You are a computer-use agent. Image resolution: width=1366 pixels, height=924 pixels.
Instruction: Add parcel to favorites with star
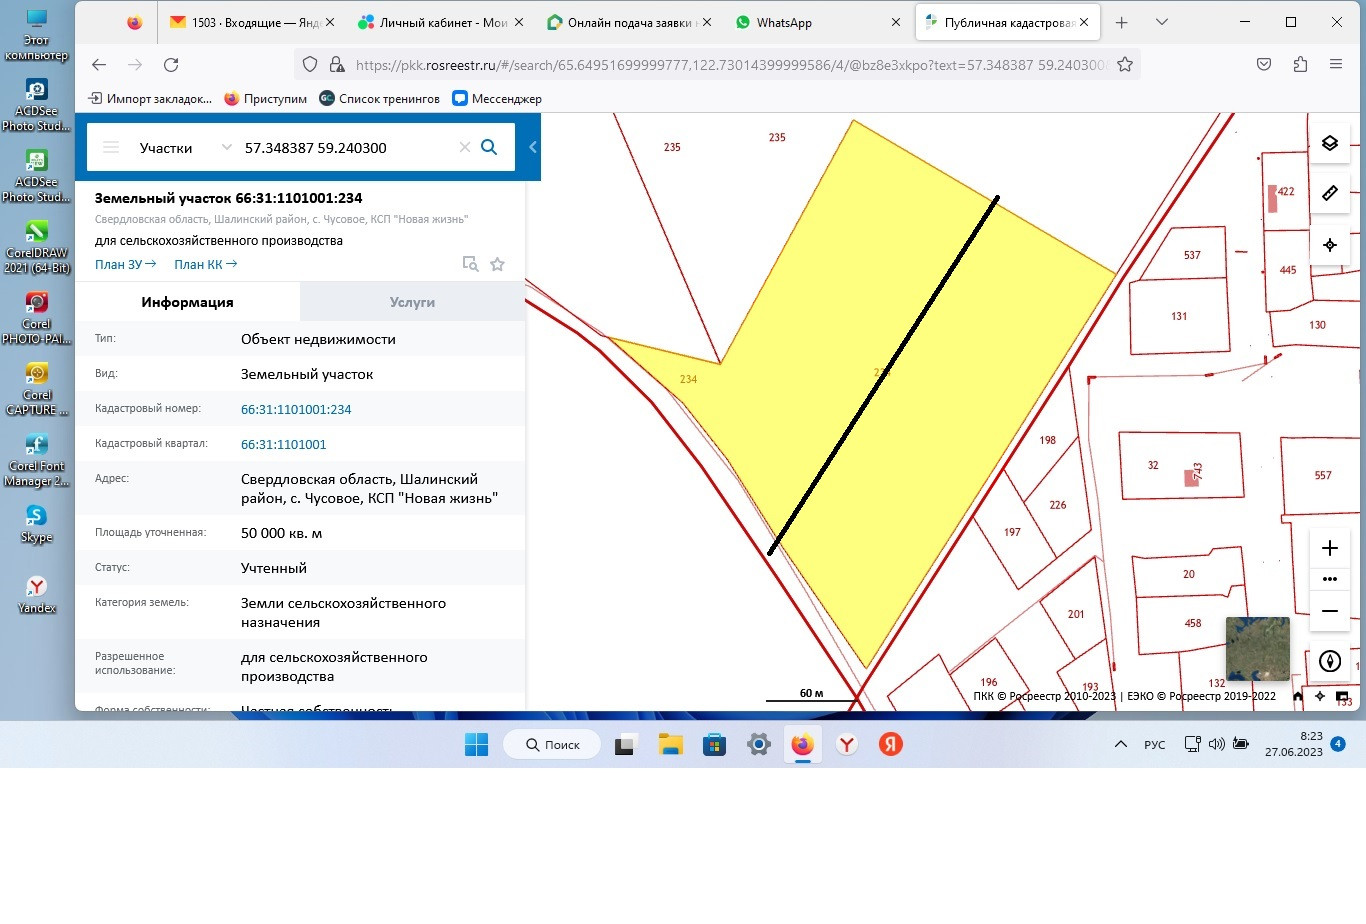pyautogui.click(x=497, y=264)
